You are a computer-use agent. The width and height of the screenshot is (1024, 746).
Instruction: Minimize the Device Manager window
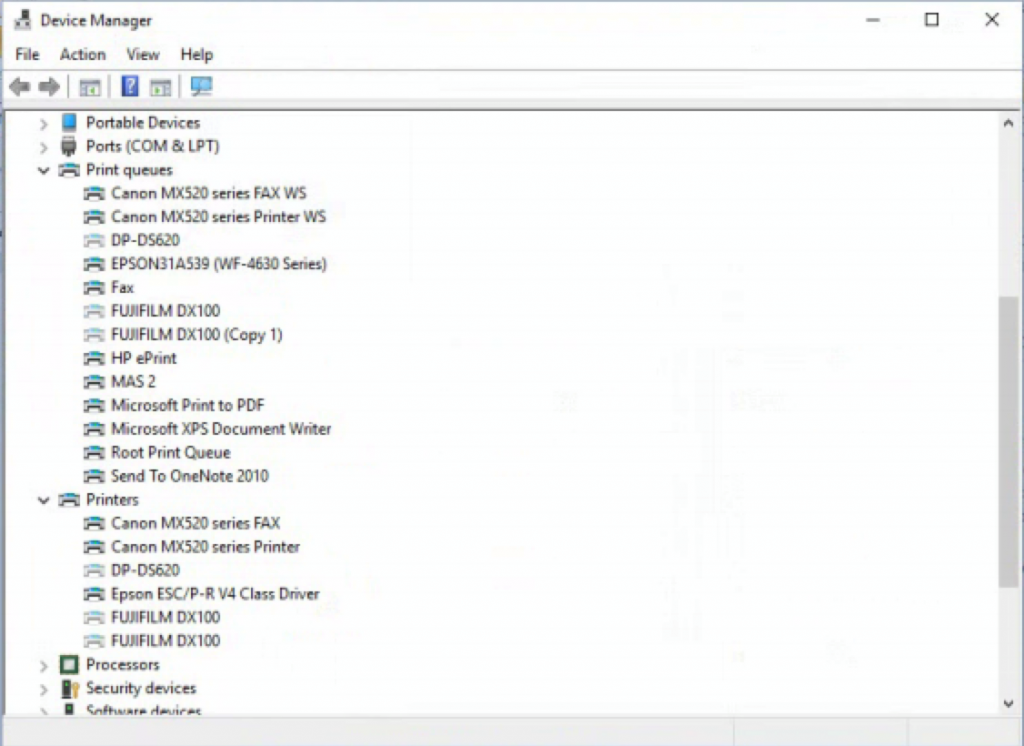pyautogui.click(x=872, y=20)
